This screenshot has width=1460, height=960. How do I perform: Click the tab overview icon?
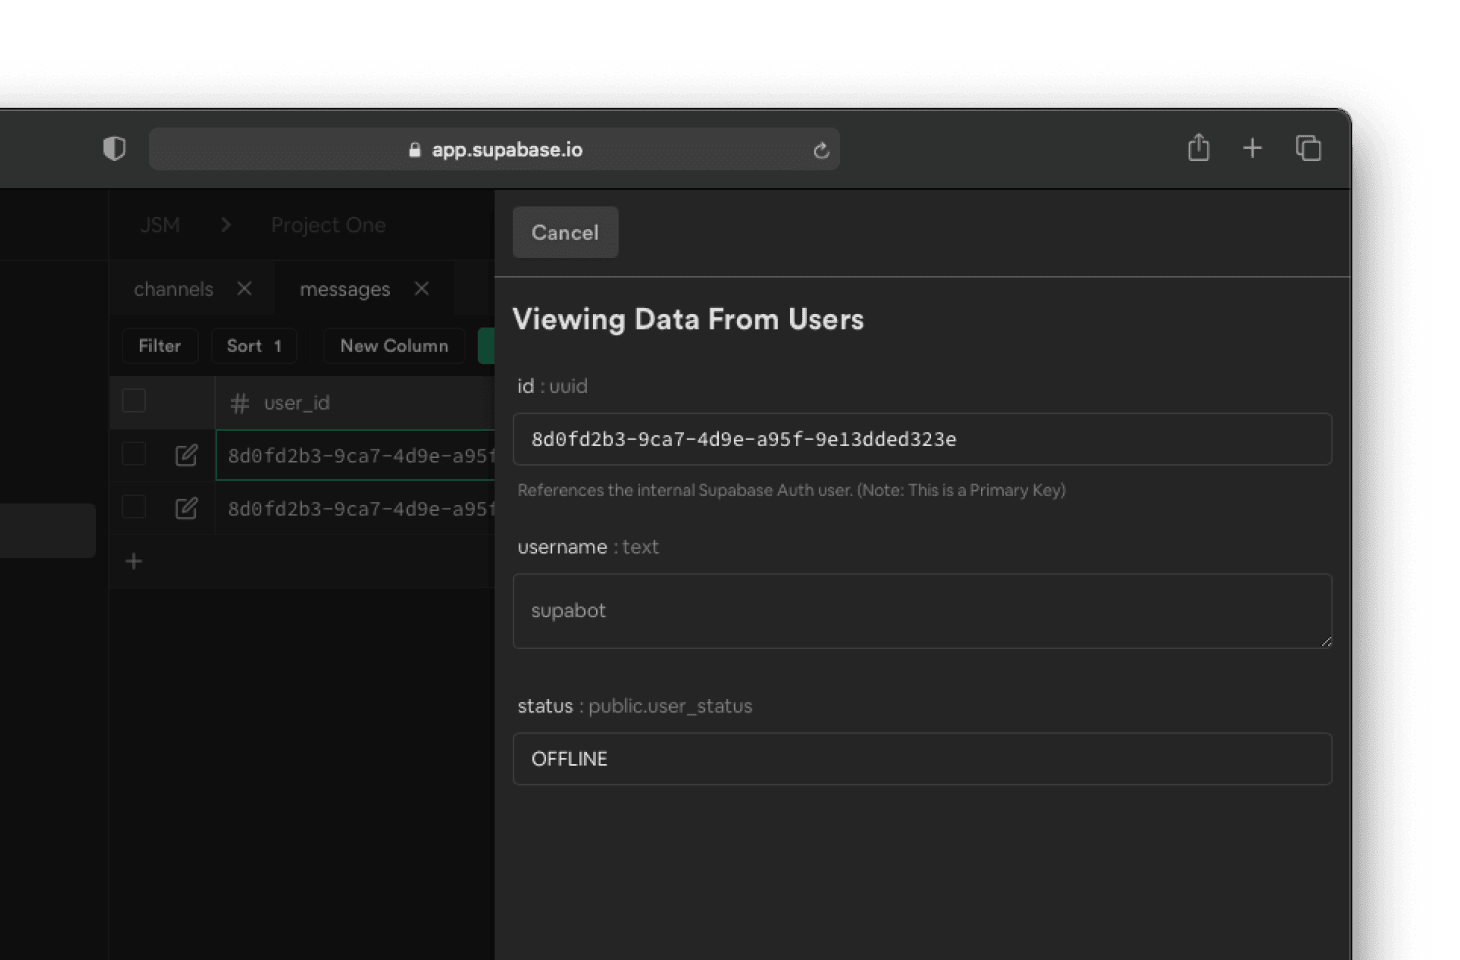[1308, 147]
